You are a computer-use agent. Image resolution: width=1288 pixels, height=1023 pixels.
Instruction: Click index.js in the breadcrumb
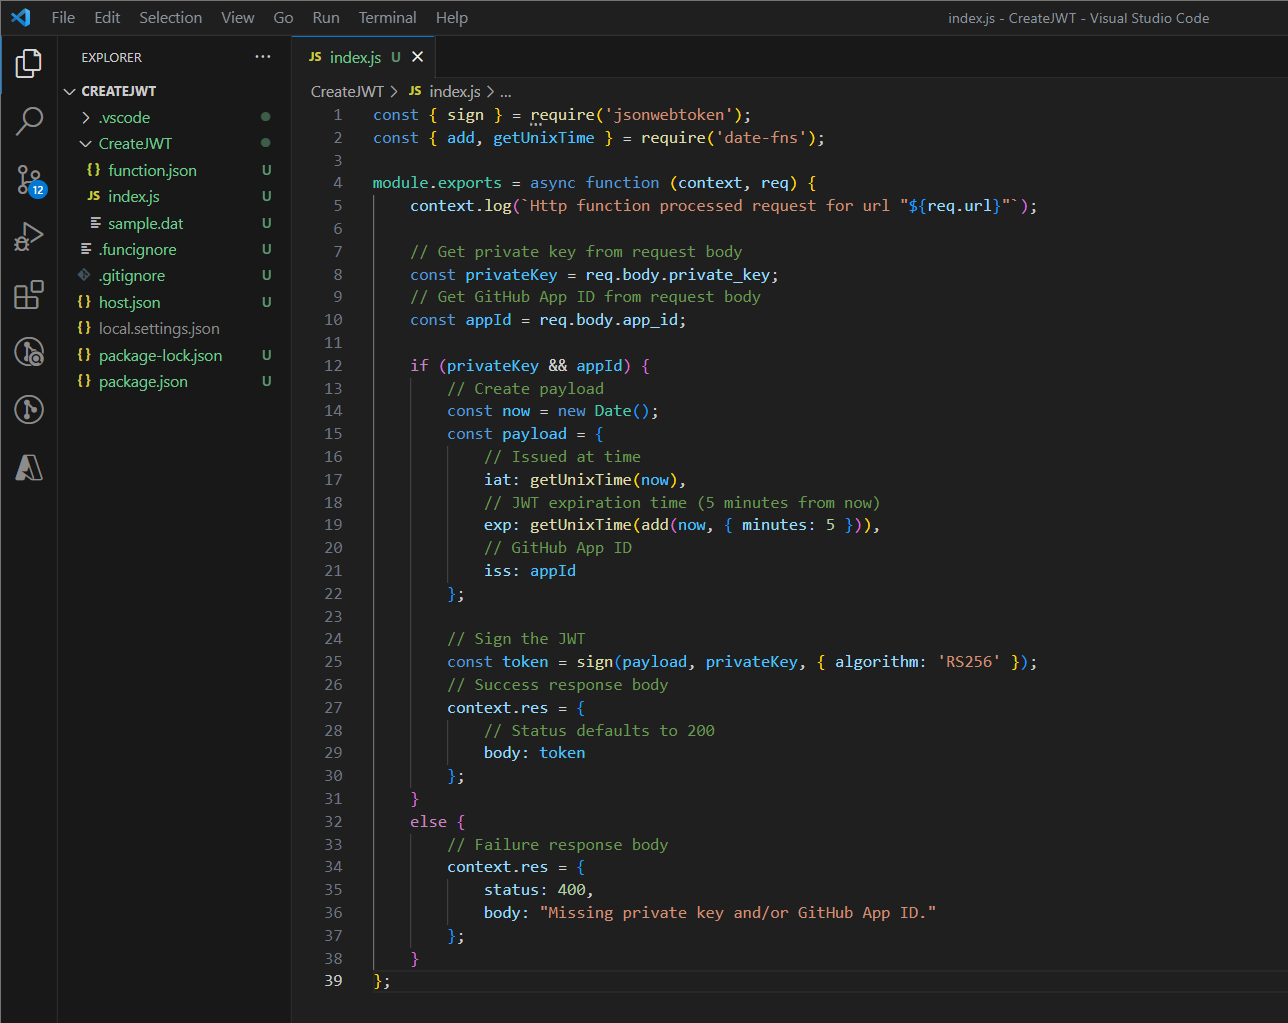(x=455, y=91)
